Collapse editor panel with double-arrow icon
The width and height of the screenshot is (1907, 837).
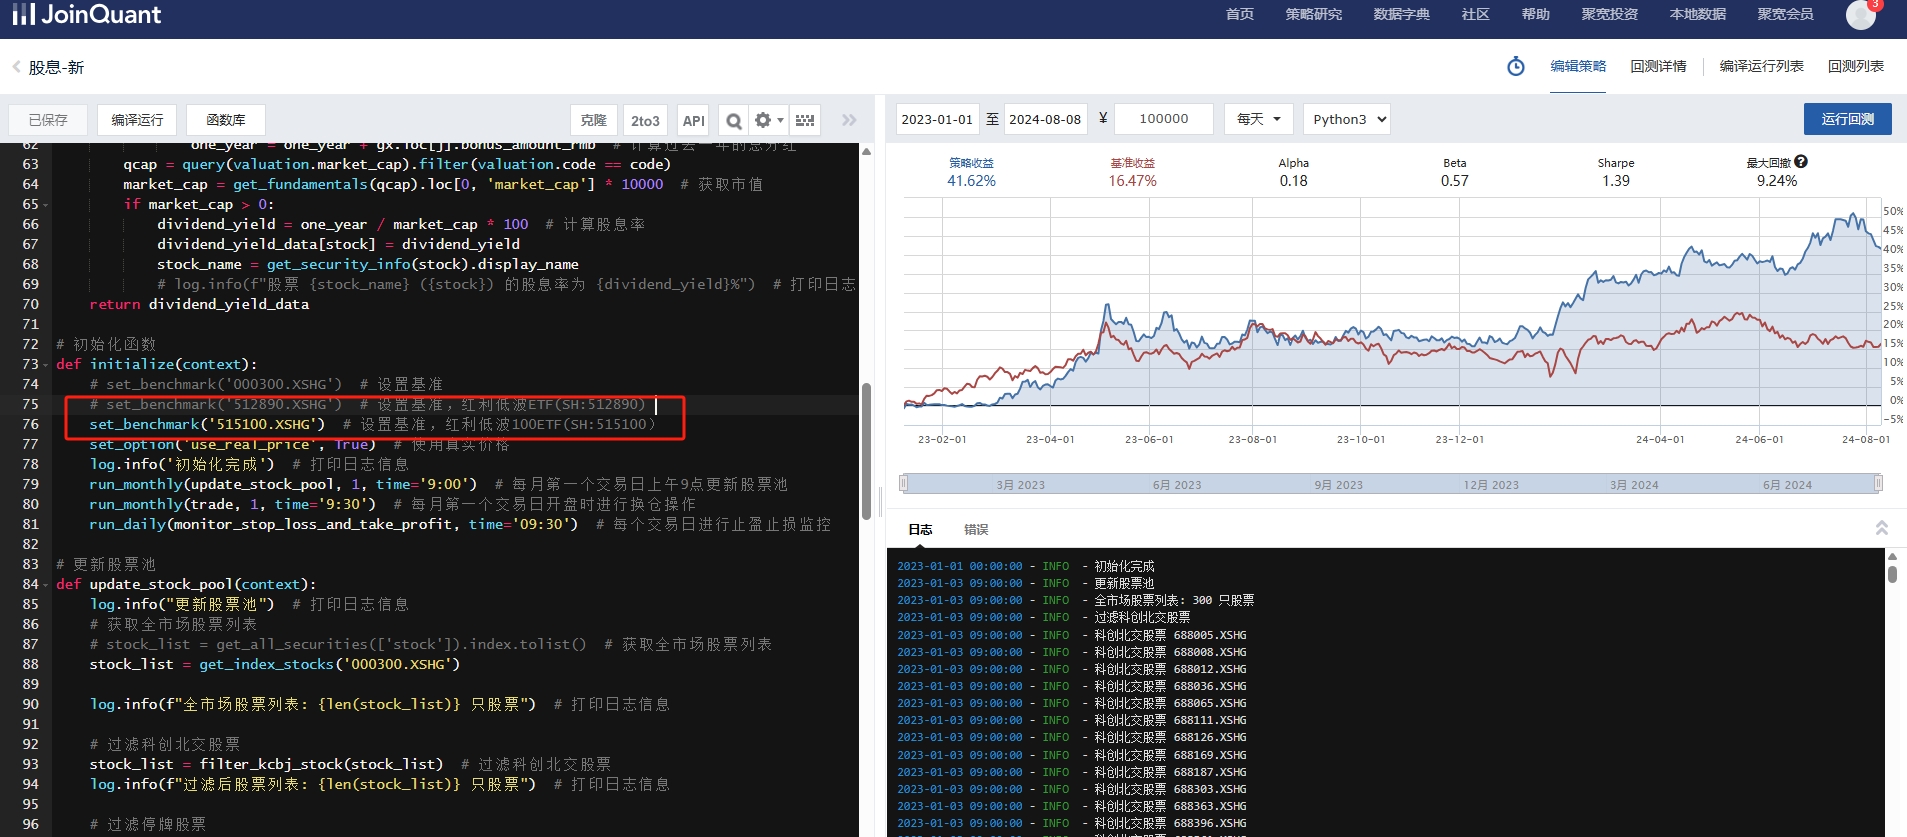click(x=849, y=120)
